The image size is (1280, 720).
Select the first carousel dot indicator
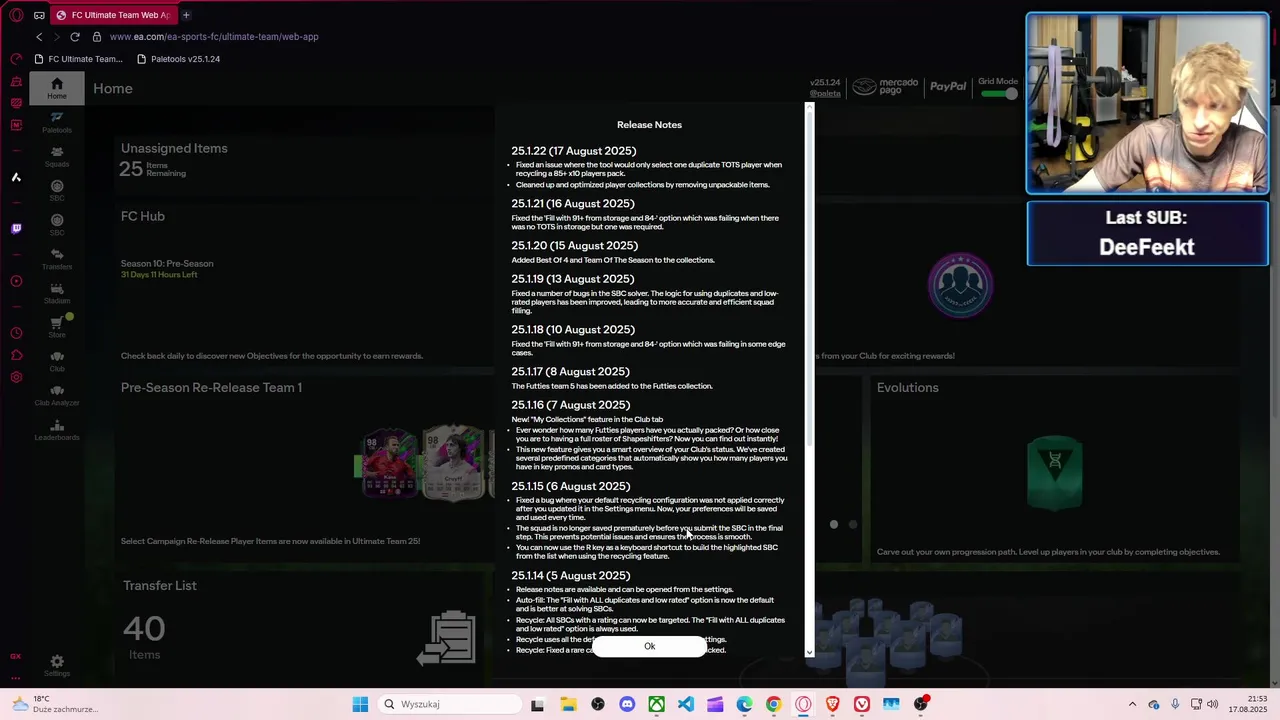click(834, 524)
